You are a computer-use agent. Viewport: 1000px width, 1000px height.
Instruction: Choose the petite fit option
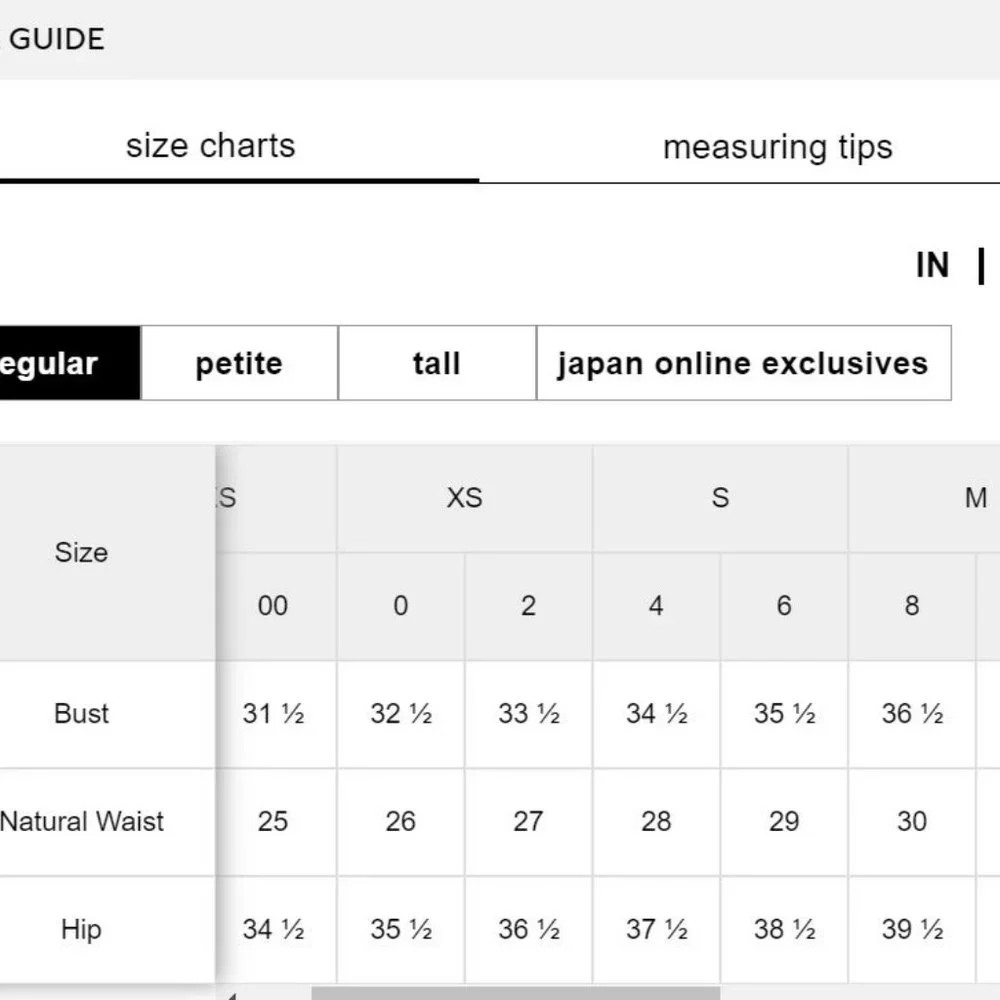coord(239,363)
